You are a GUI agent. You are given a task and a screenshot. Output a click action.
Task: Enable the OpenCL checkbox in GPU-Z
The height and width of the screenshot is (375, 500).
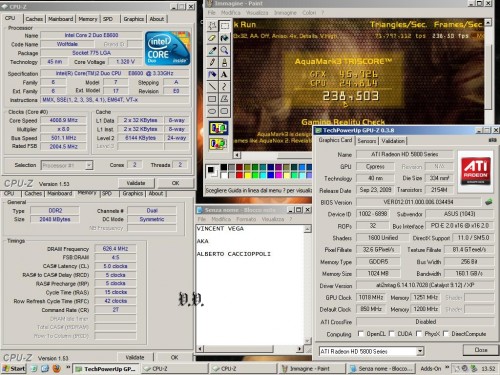(x=361, y=333)
